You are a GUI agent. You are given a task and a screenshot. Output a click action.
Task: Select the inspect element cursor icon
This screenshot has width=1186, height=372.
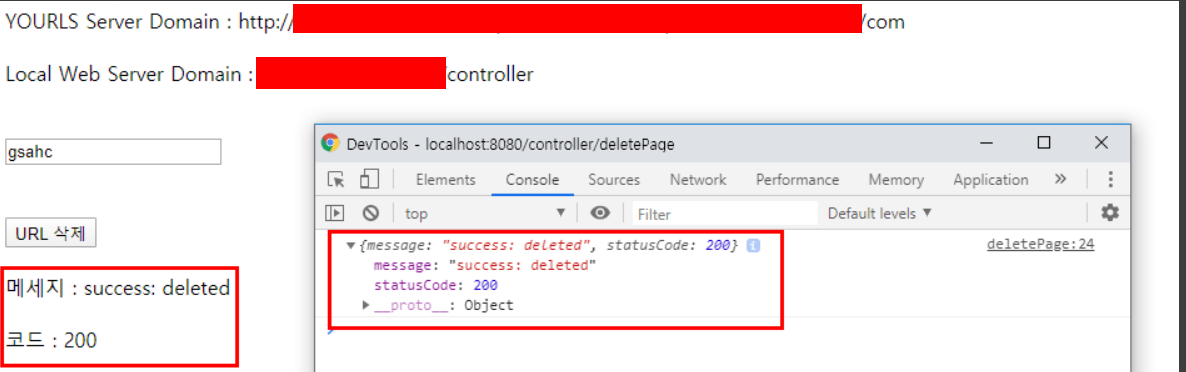(336, 180)
